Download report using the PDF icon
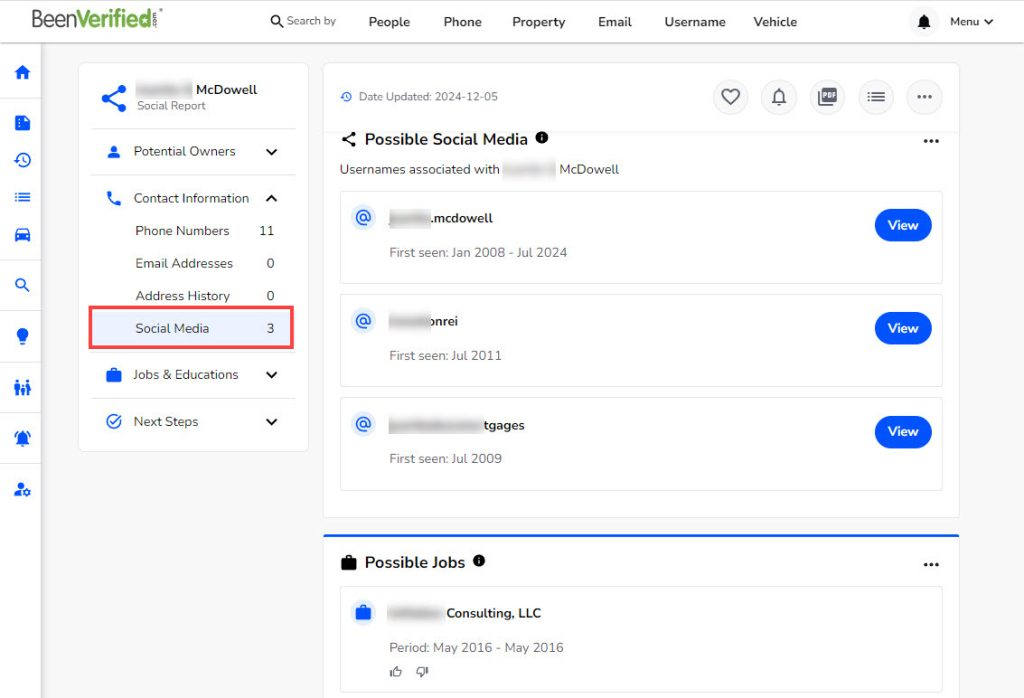Screen dimensions: 1024x698 click(x=827, y=97)
